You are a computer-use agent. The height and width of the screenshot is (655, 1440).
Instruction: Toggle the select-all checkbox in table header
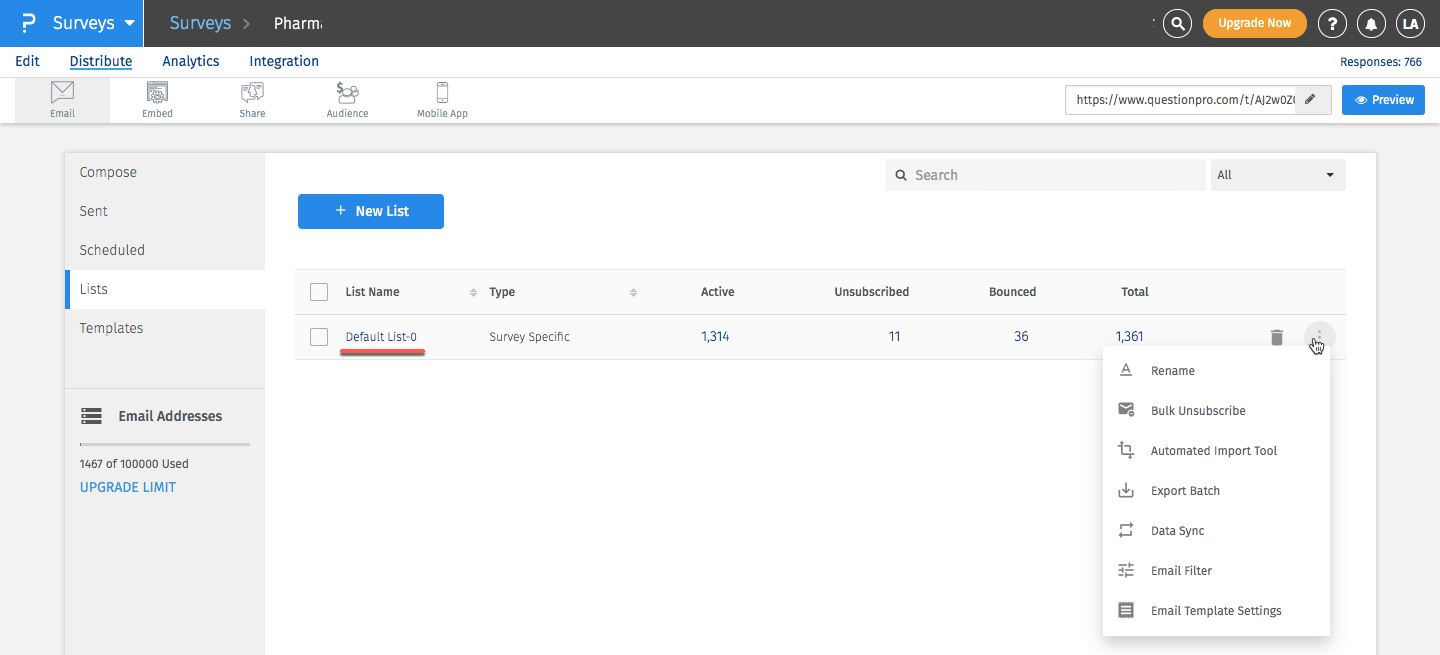point(319,292)
